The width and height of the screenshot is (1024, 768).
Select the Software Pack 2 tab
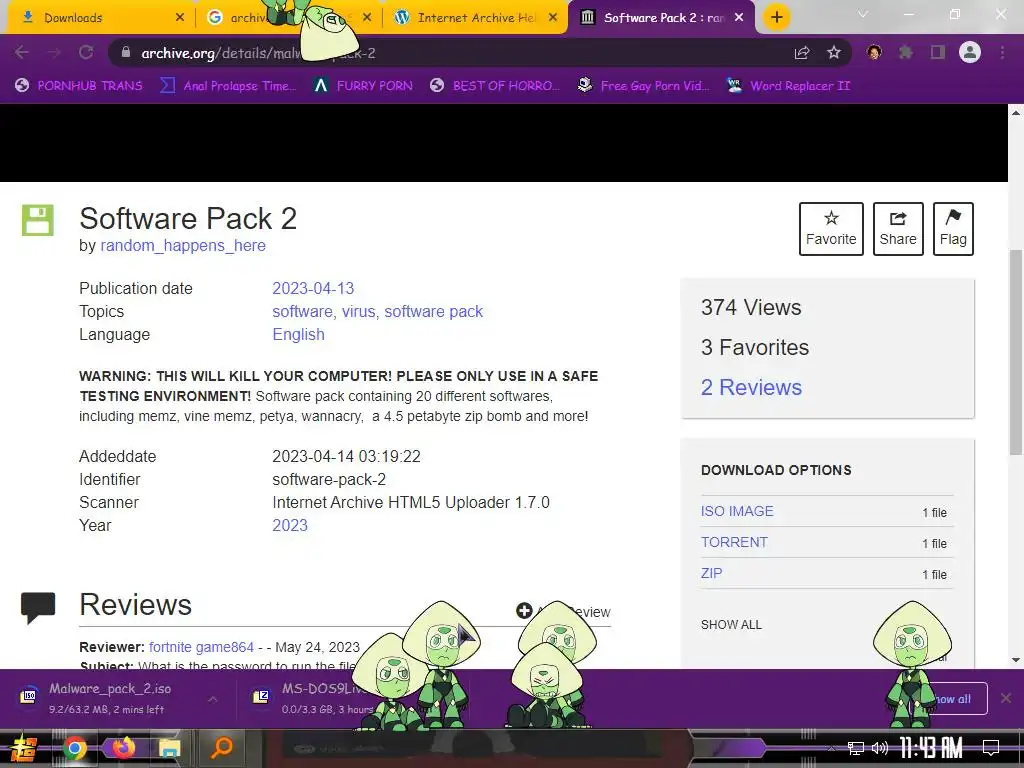[x=662, y=18]
